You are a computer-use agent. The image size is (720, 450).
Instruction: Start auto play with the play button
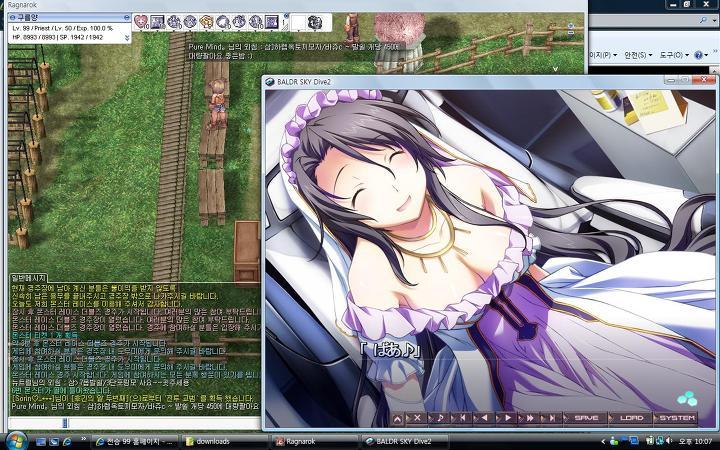[507, 418]
